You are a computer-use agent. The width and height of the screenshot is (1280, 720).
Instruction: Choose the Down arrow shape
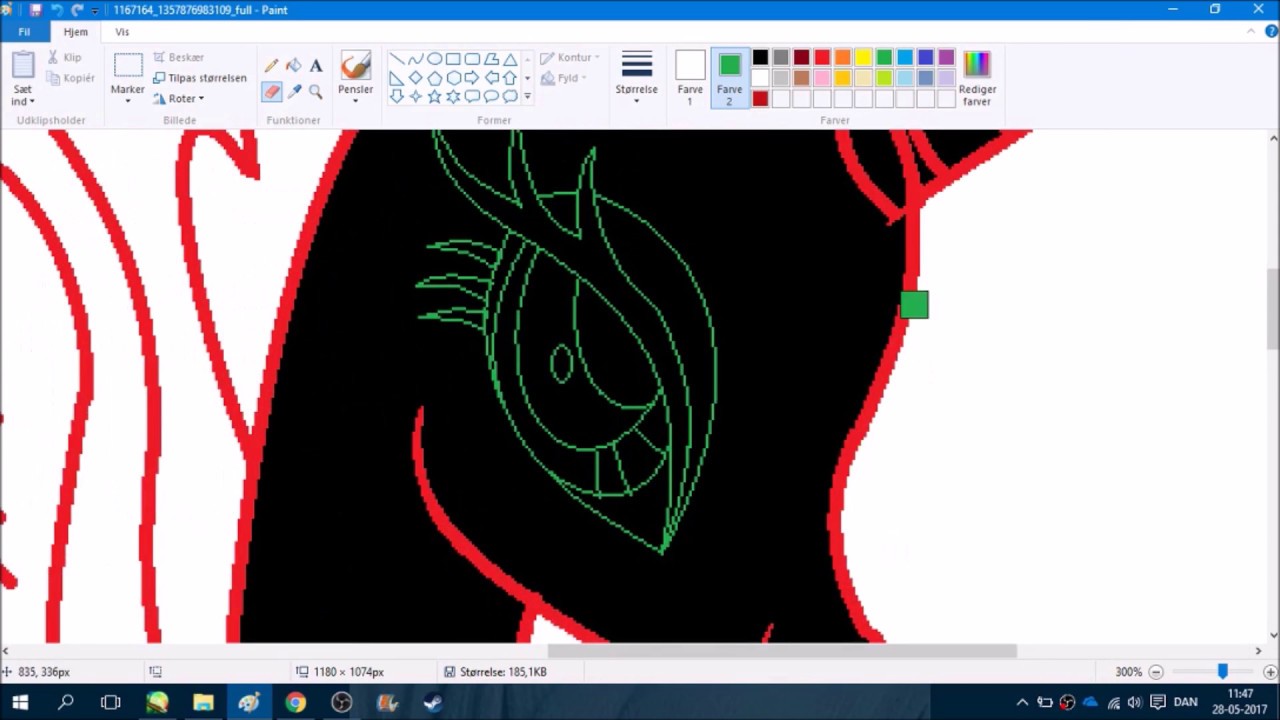[396, 97]
